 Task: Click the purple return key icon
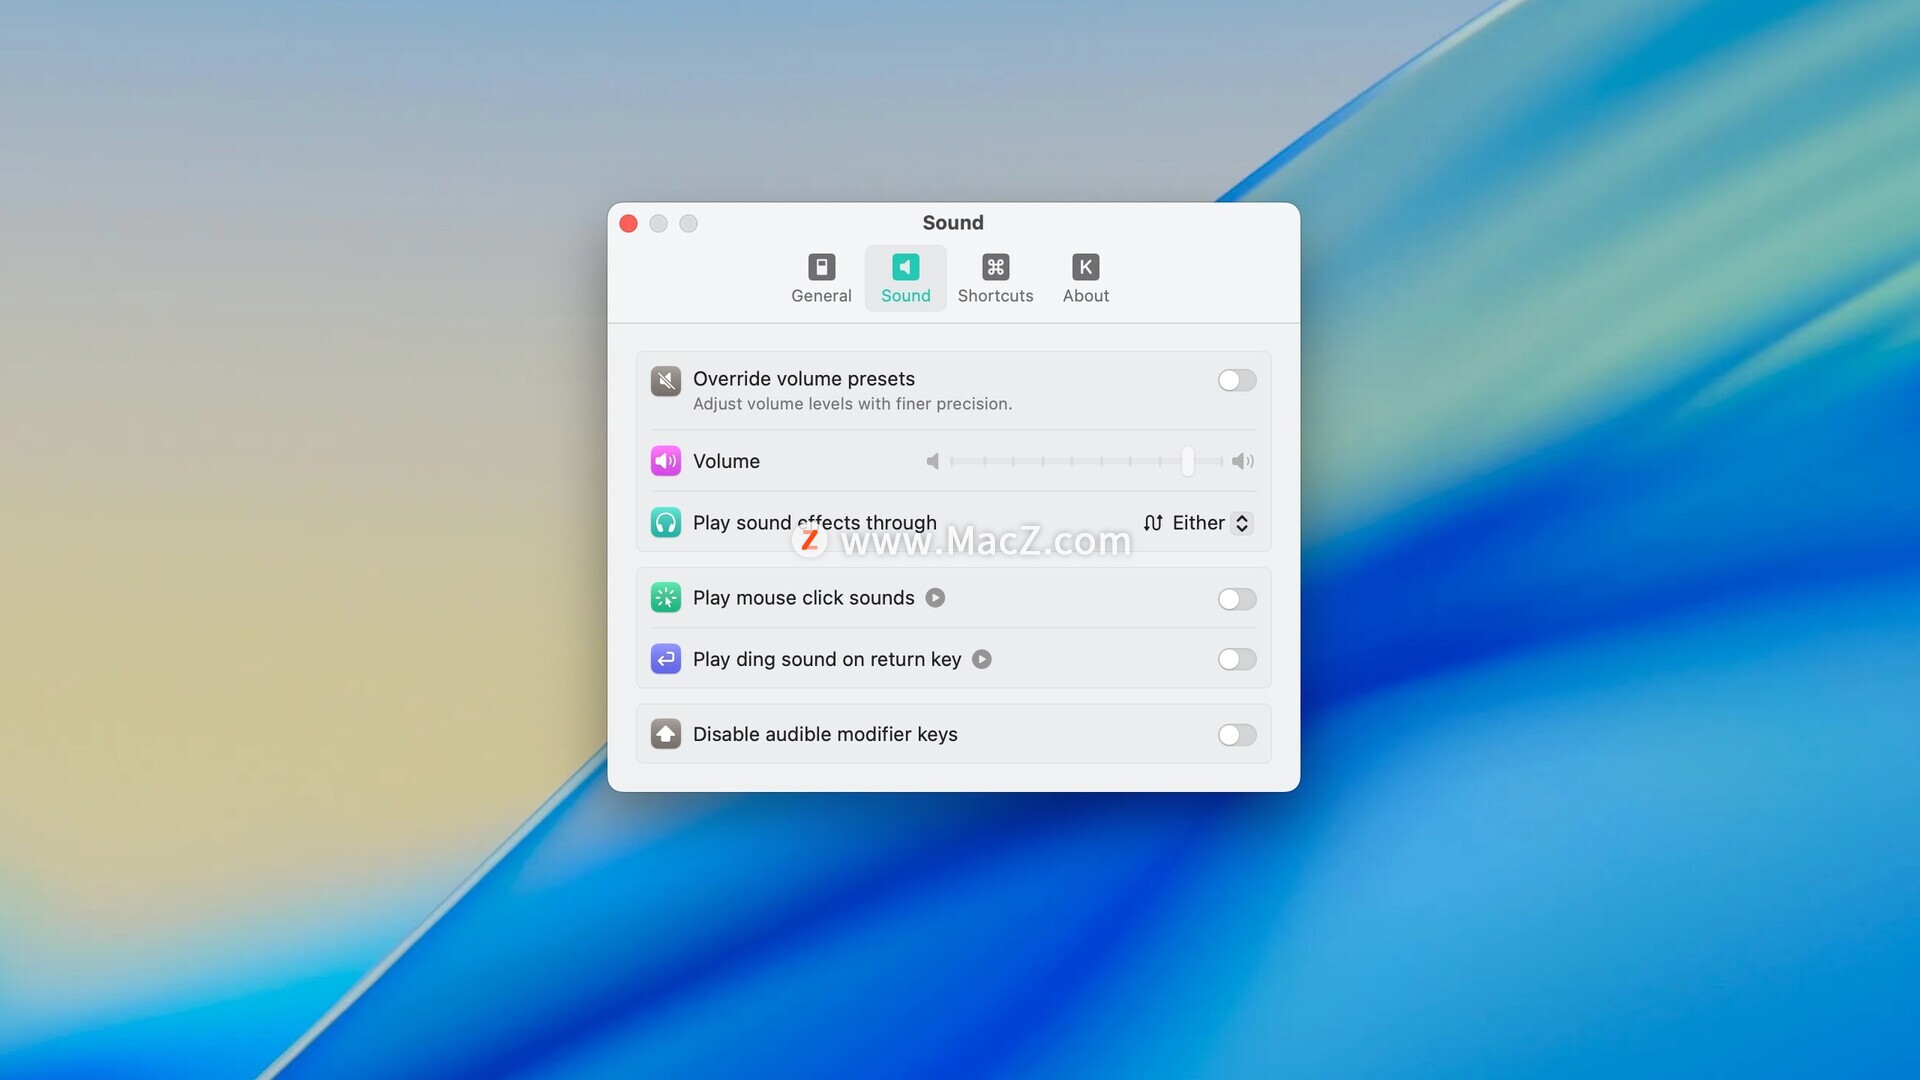(x=666, y=659)
